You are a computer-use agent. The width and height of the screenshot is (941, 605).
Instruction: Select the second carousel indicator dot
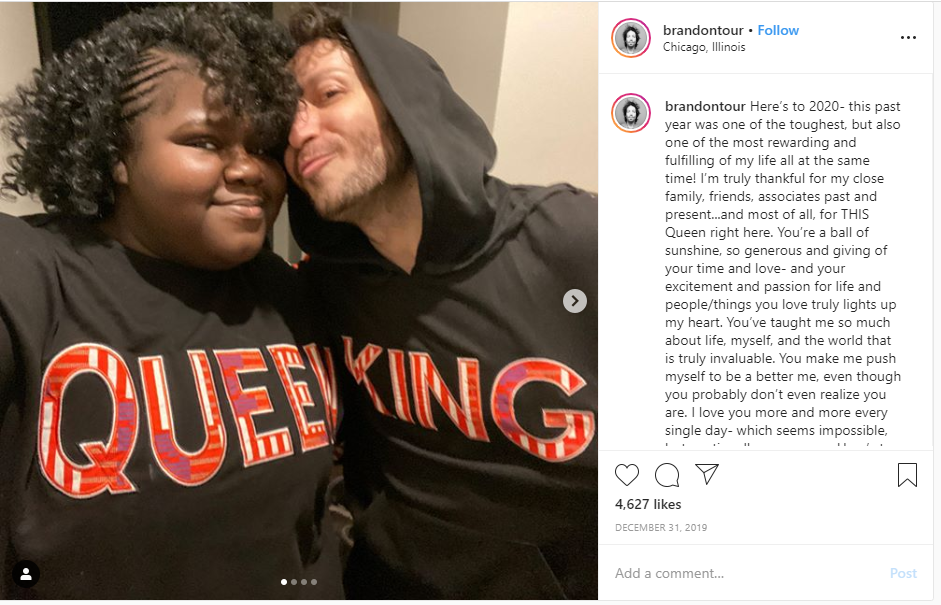(x=293, y=579)
